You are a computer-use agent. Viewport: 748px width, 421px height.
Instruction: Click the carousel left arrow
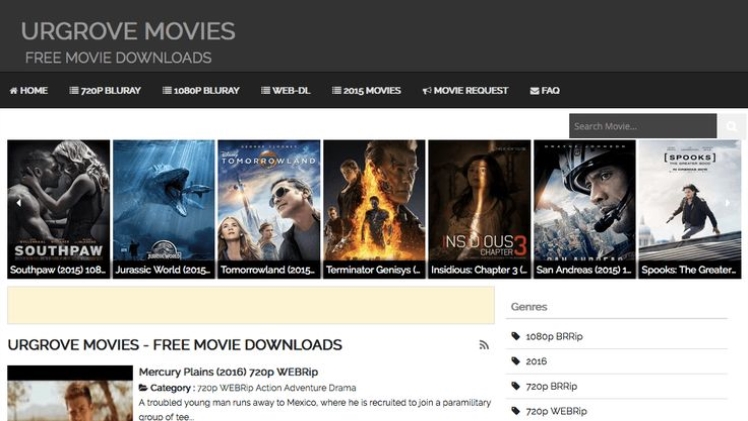point(18,203)
